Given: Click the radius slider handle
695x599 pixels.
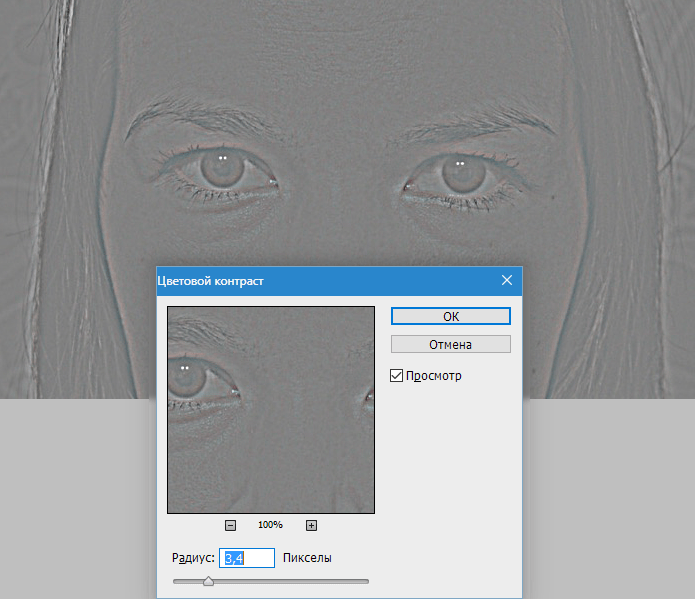Looking at the screenshot, I should pos(208,581).
